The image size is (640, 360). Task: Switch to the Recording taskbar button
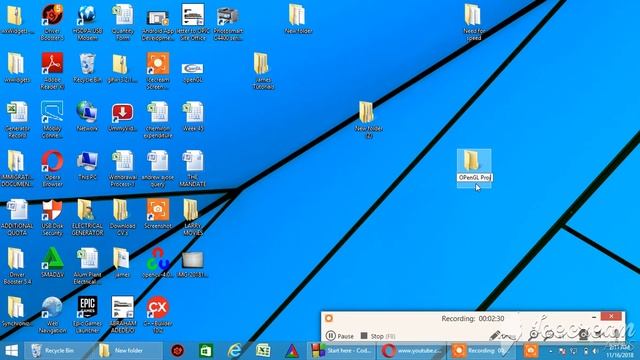(482, 351)
